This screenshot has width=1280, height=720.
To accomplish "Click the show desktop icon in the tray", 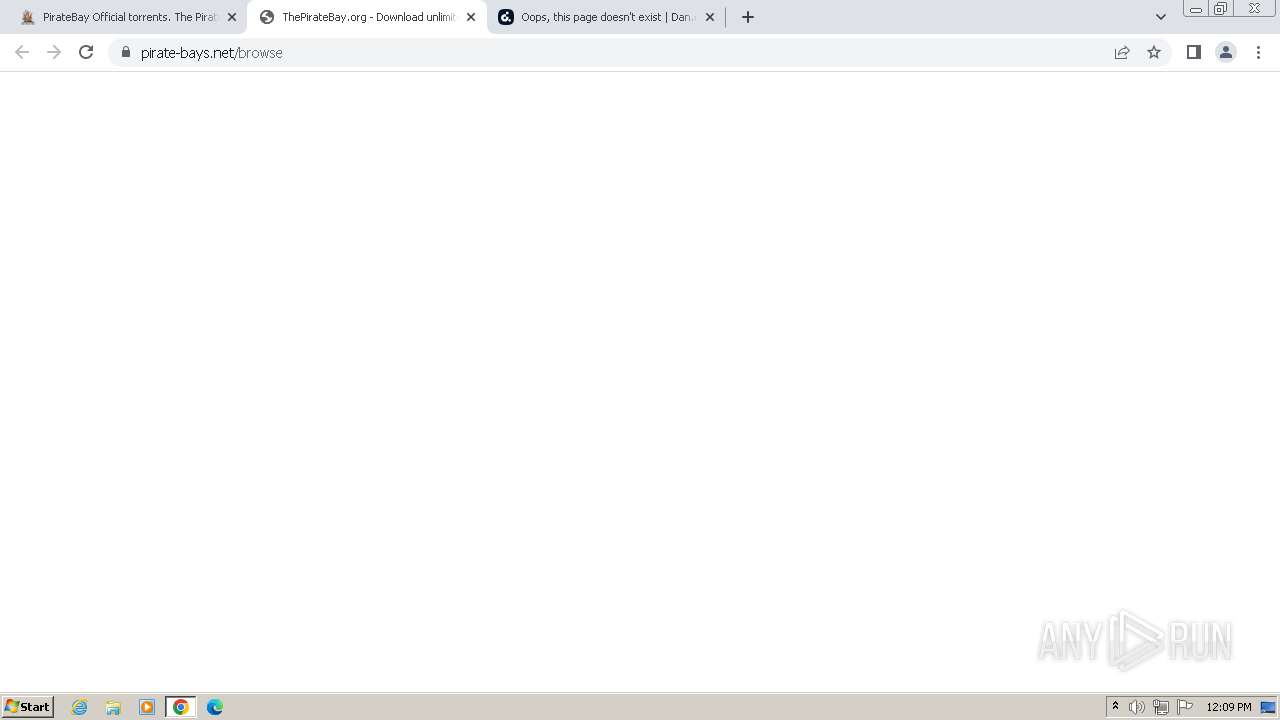I will 1268,707.
